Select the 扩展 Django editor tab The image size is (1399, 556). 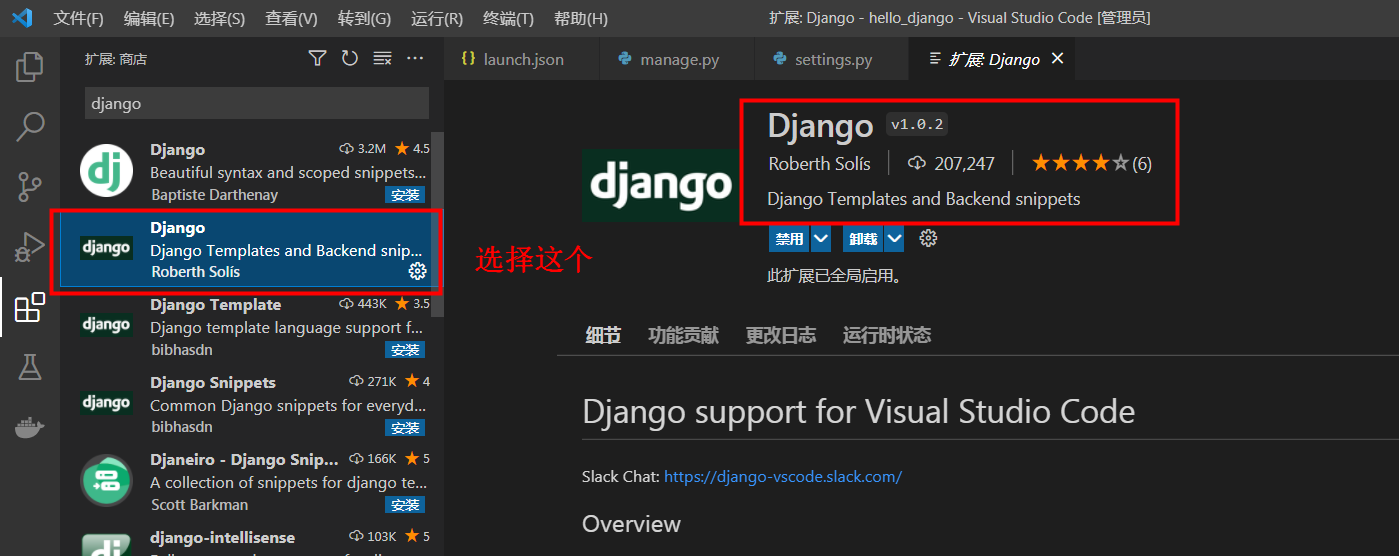pos(992,59)
